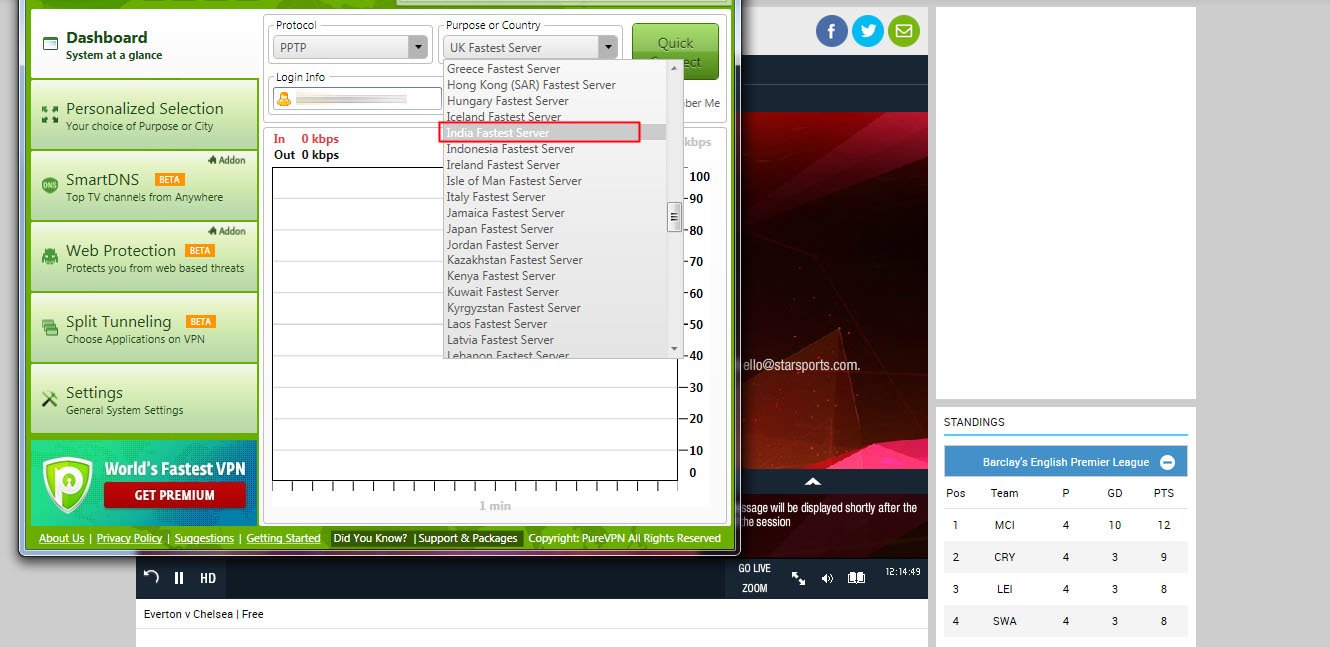Select Kazakhstan Fastest Server

(555, 260)
